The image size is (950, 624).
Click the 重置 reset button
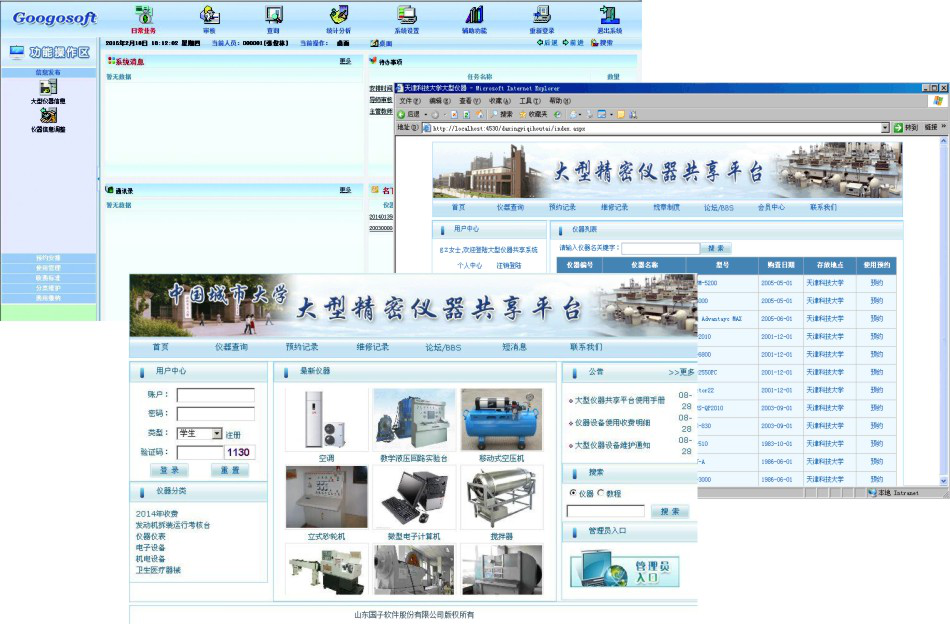230,470
